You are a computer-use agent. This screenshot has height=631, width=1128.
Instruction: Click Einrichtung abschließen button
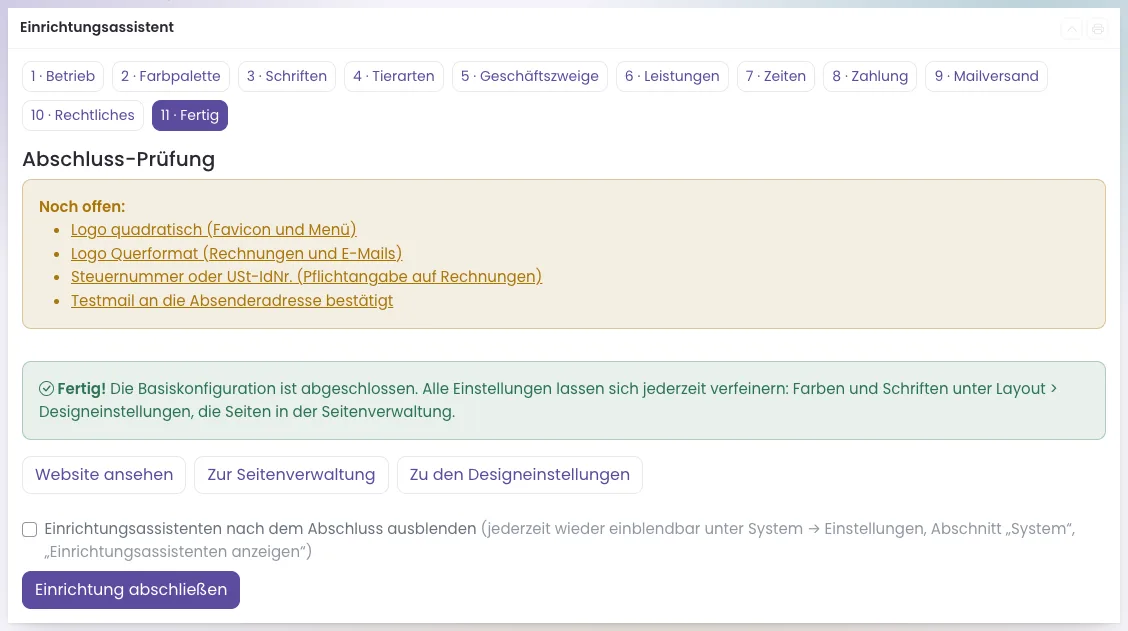click(x=131, y=590)
